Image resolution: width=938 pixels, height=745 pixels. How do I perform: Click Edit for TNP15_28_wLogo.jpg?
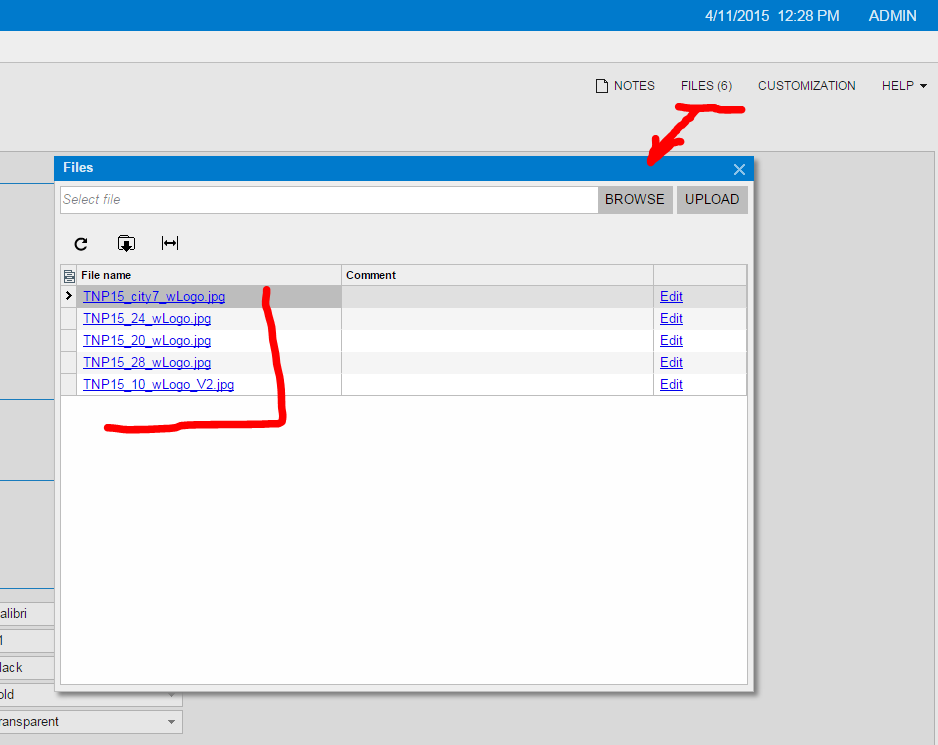[671, 363]
